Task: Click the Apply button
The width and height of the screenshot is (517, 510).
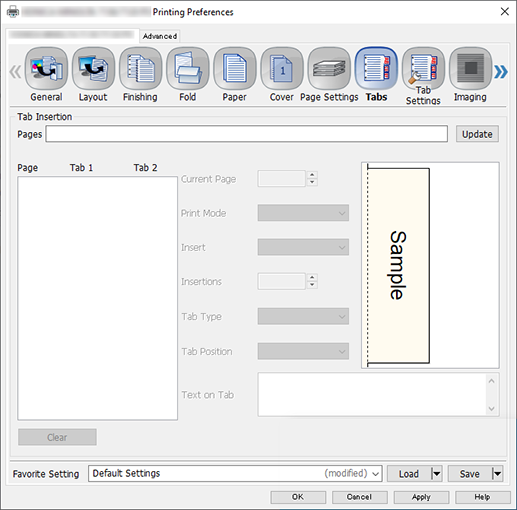Action: tap(421, 497)
